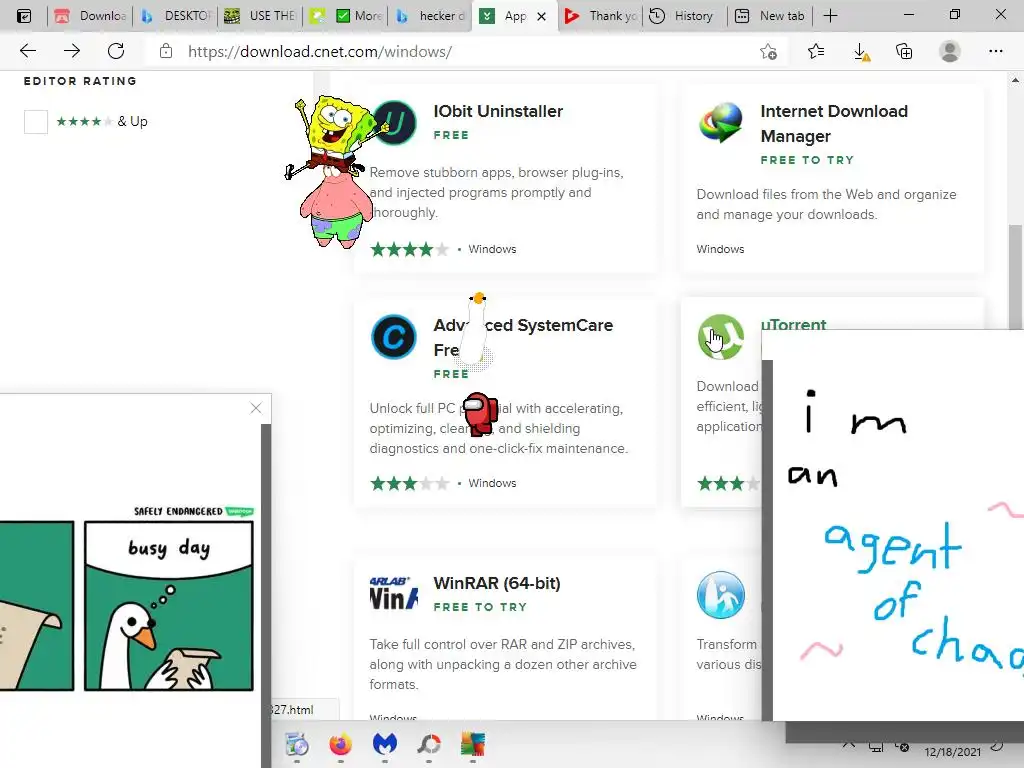Screen dimensions: 1024x768
Task: Open Internet Download Manager link
Action: (x=834, y=123)
